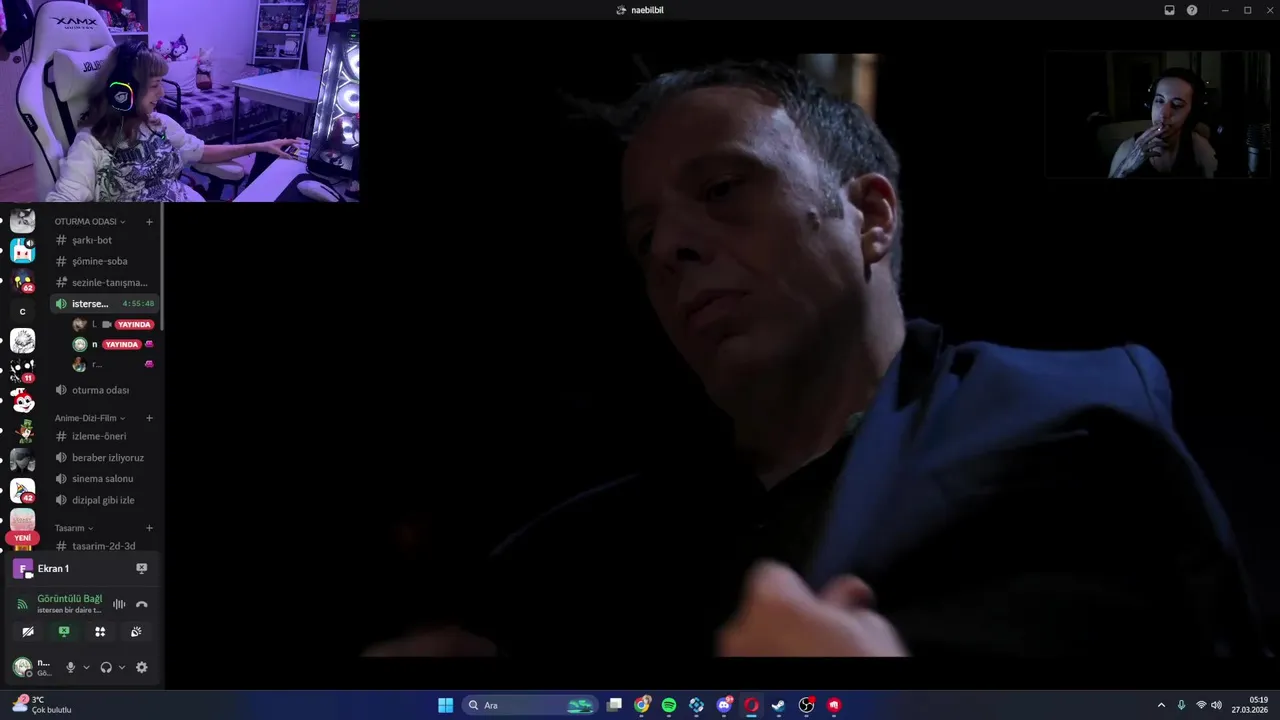Show hidden system tray icons

click(x=1161, y=705)
